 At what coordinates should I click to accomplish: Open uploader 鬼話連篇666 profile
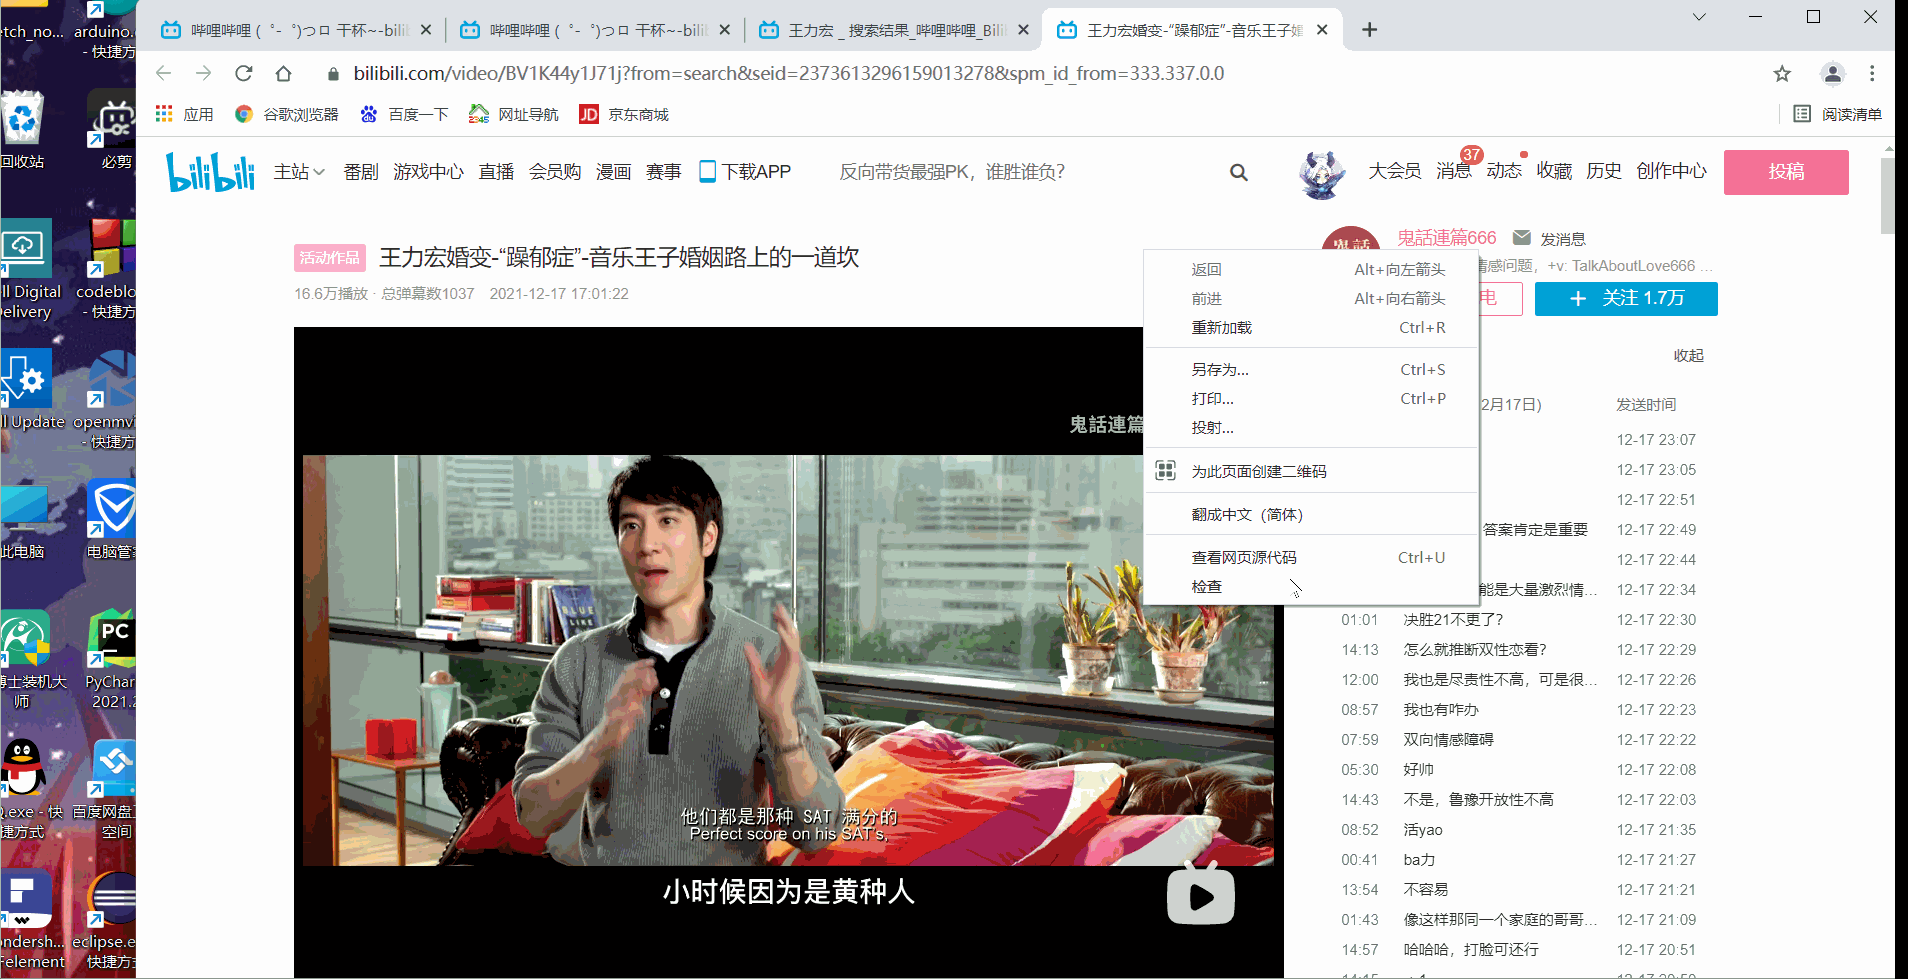click(1446, 238)
